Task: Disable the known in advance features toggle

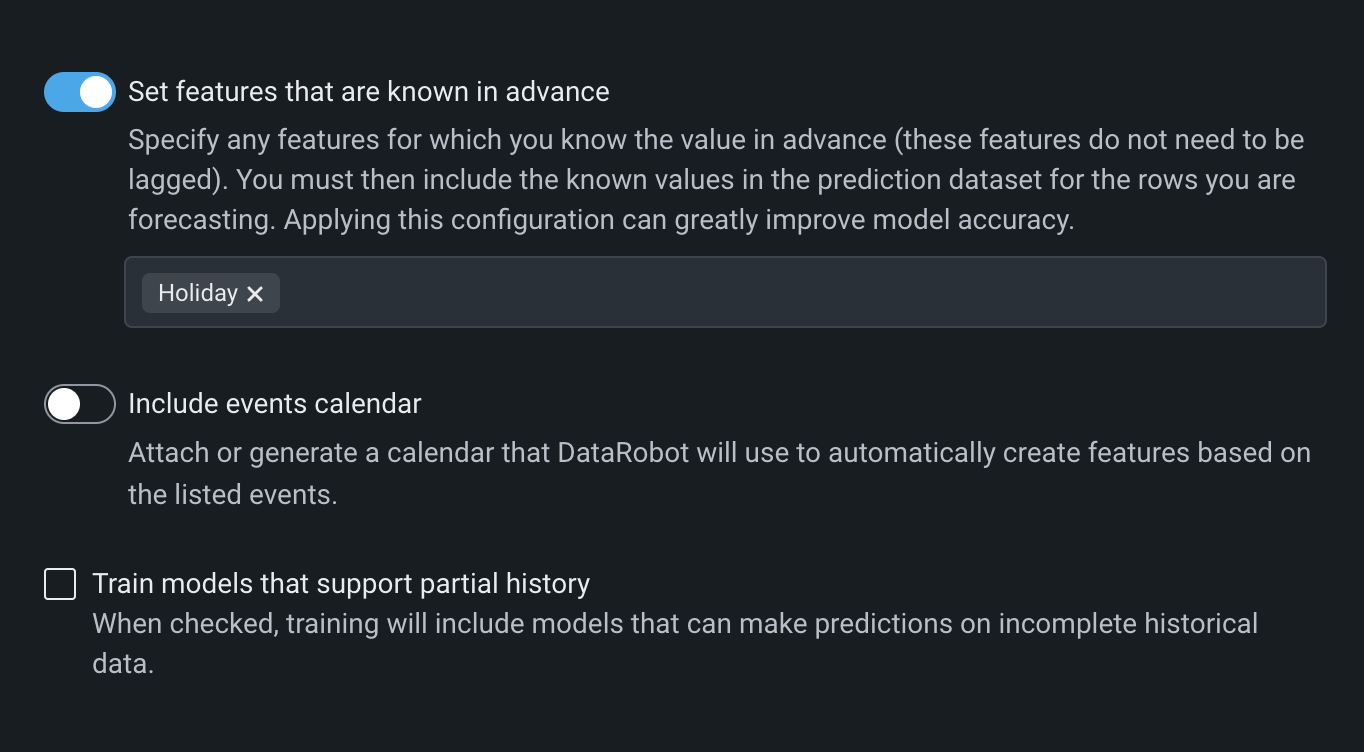Action: tap(80, 92)
